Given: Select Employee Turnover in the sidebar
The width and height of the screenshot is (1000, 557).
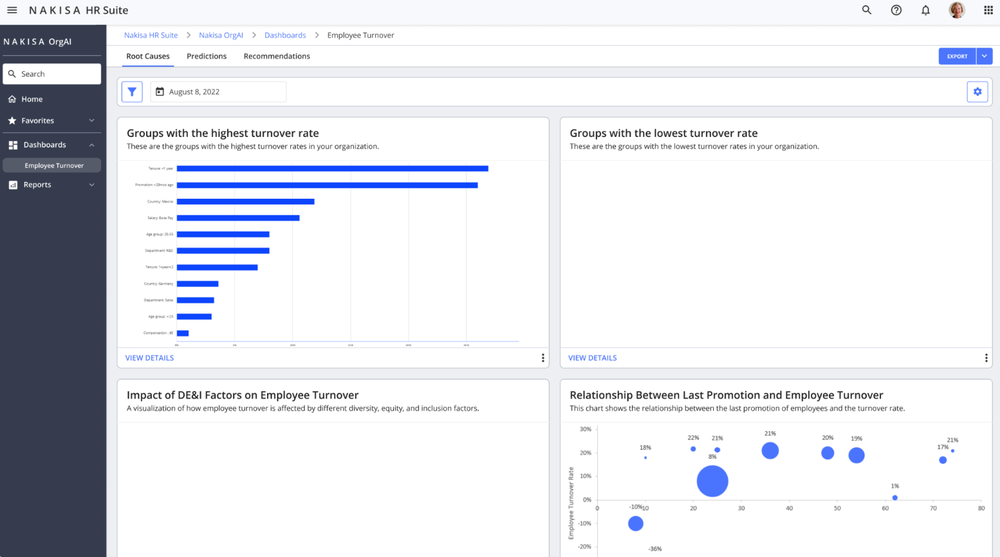Looking at the screenshot, I should click(52, 165).
